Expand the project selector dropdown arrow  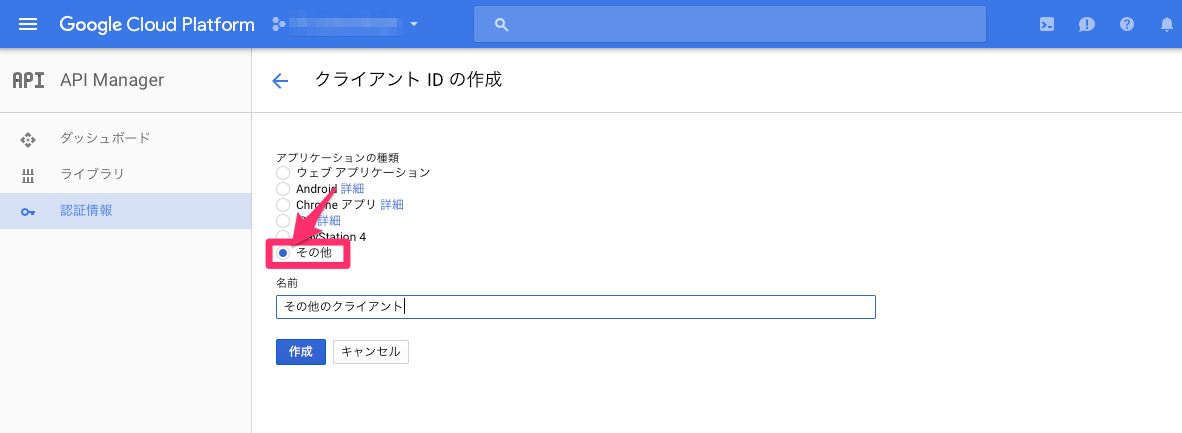[x=414, y=24]
